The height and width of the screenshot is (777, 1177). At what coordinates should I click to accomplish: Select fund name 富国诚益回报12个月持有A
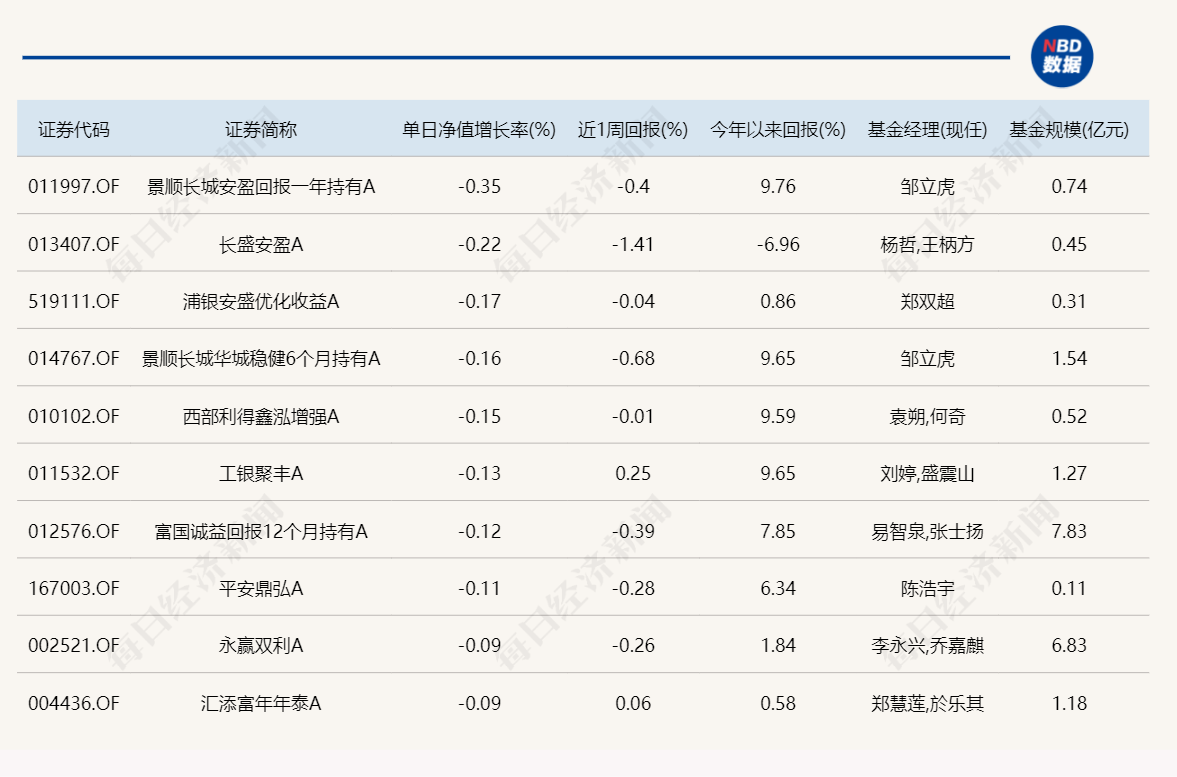pyautogui.click(x=261, y=531)
